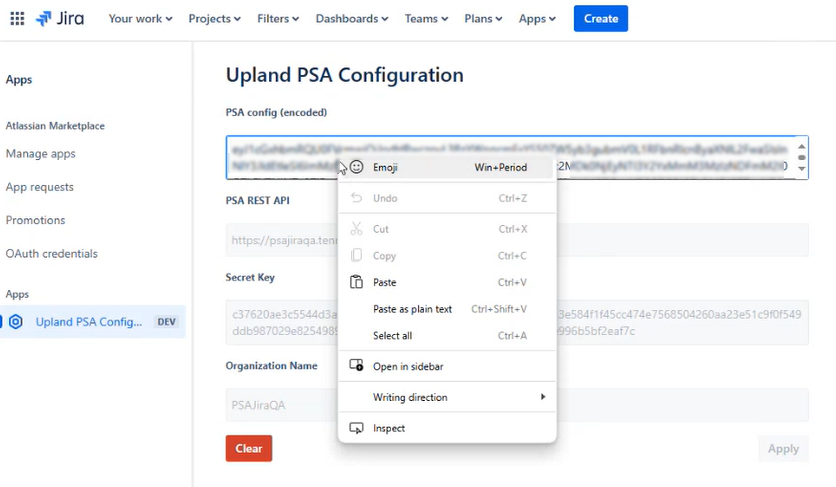Click the Organization Name label

(271, 366)
